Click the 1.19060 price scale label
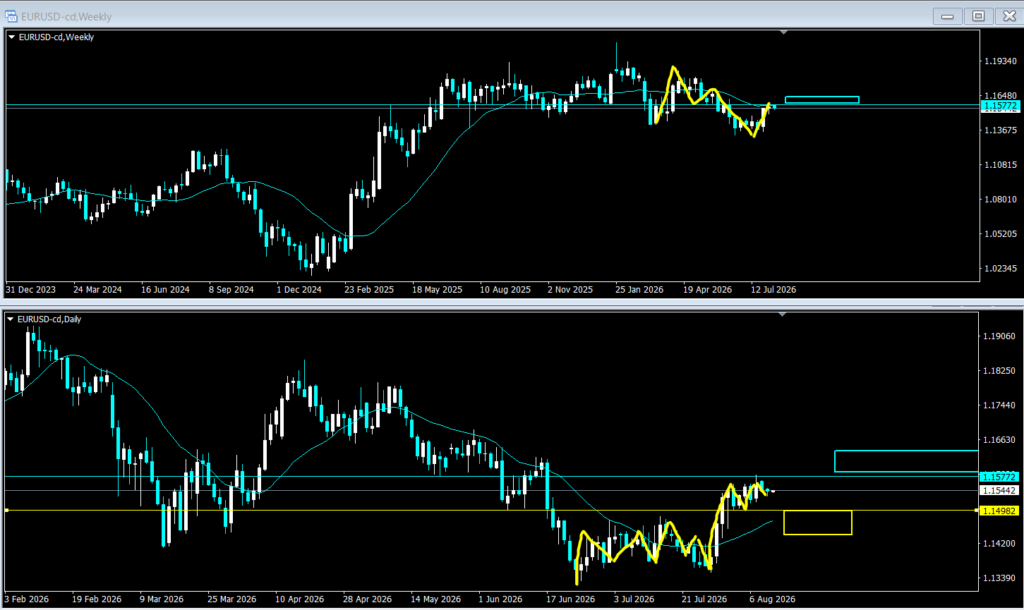 pyautogui.click(x=999, y=336)
